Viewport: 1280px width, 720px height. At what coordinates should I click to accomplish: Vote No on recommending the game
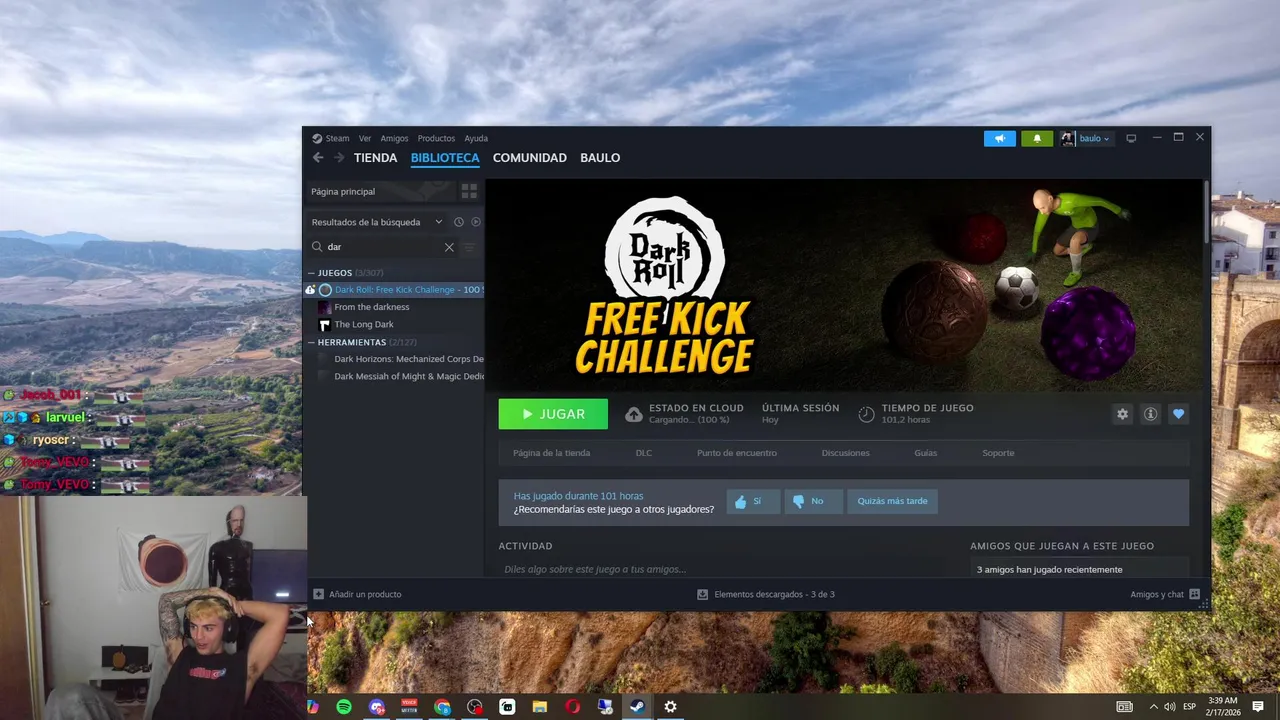(x=812, y=501)
